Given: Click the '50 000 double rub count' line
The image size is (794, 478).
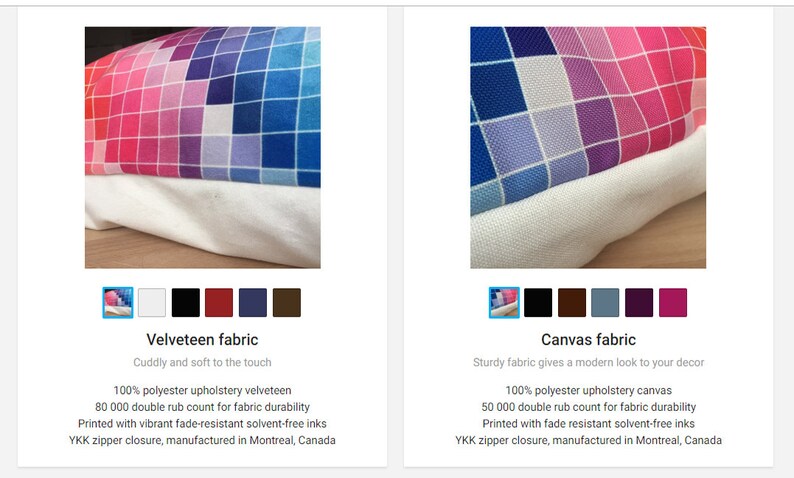Looking at the screenshot, I should [588, 407].
